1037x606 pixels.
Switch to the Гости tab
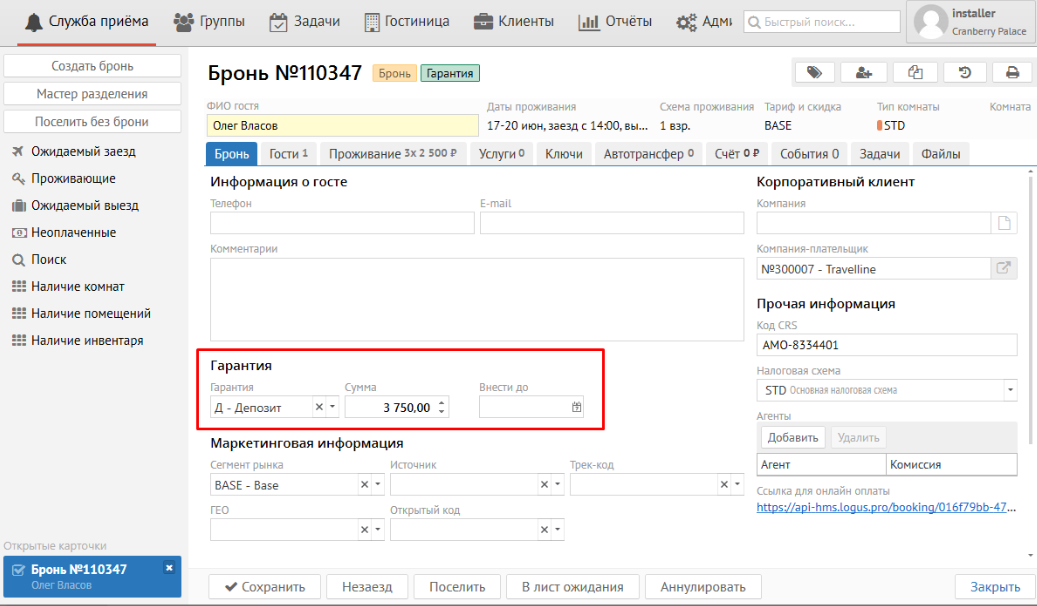click(287, 154)
